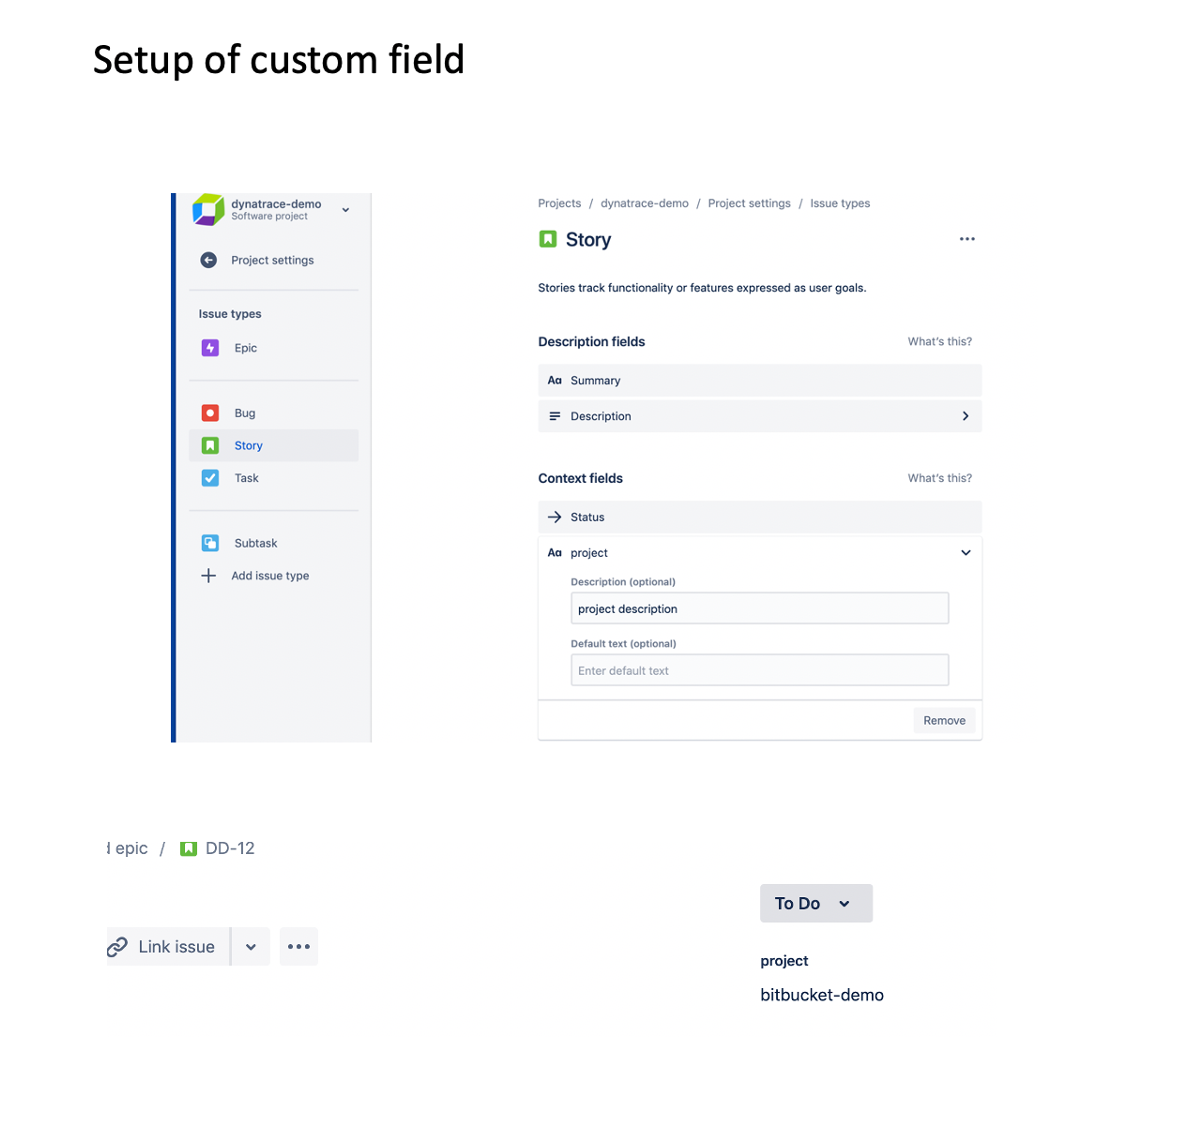
Task: Open the dynatrace-demo project switcher chevron
Action: (346, 210)
